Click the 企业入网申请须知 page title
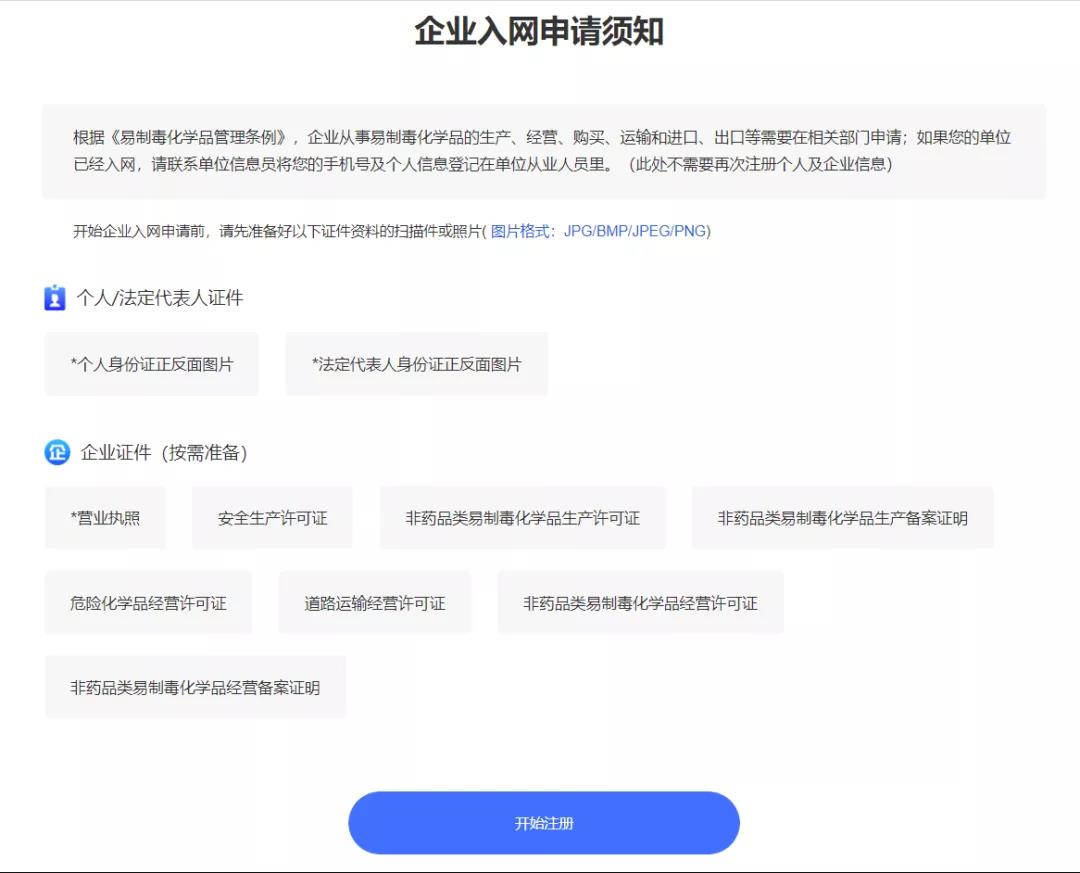This screenshot has height=873, width=1080. [x=539, y=32]
